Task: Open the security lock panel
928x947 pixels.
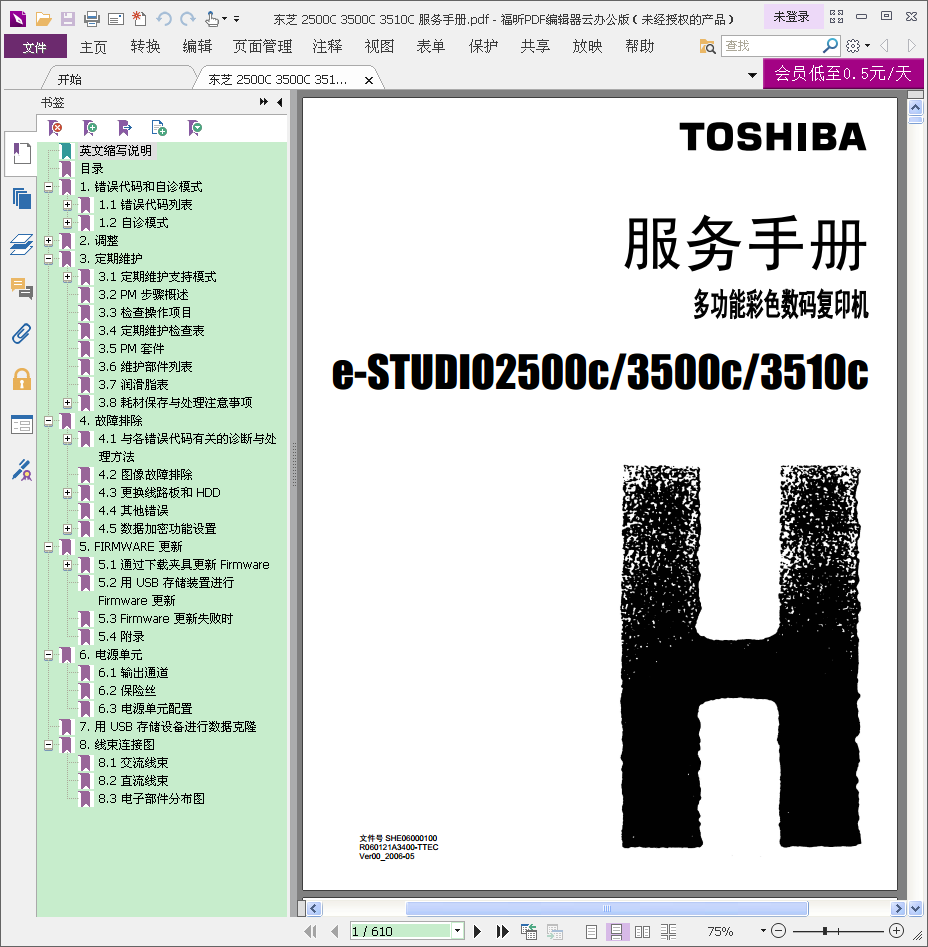Action: point(22,379)
